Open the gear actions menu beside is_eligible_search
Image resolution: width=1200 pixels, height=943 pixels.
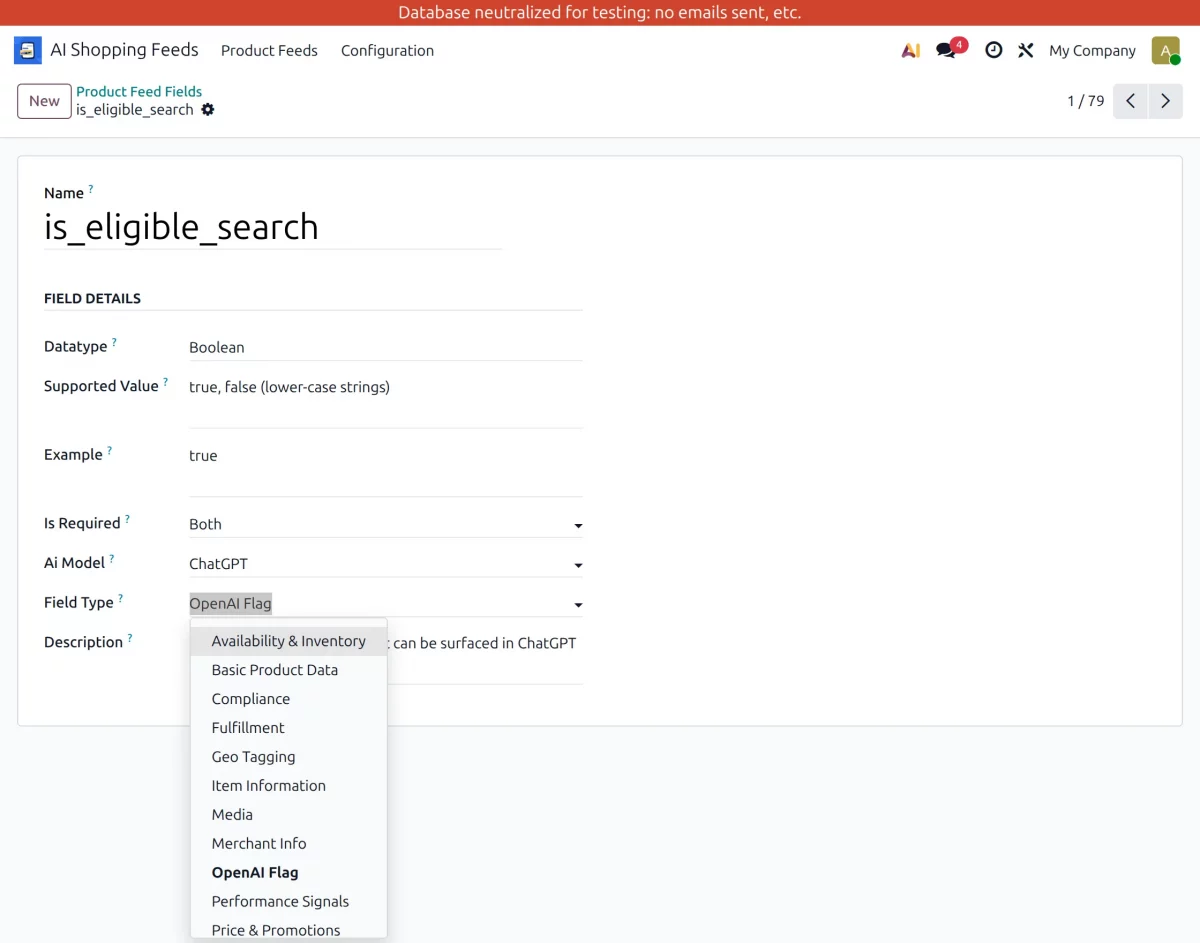(x=208, y=109)
